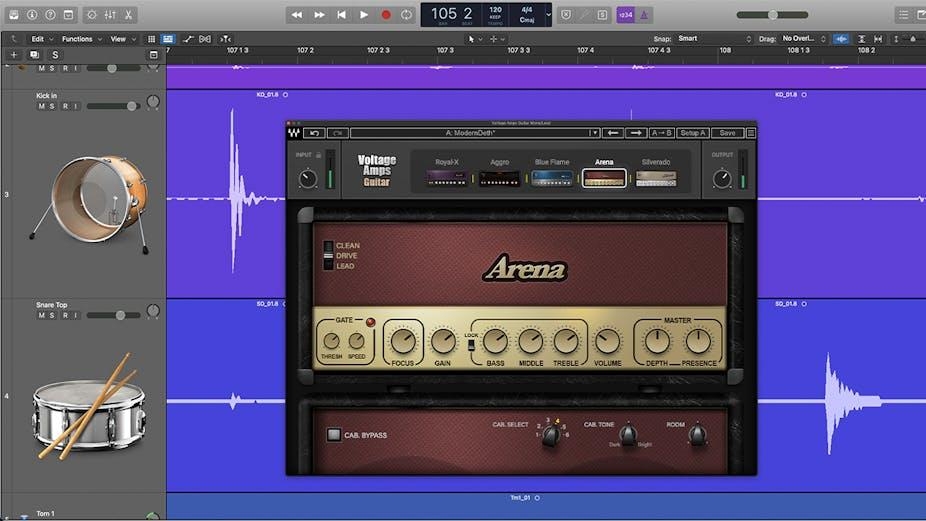Select the Royal-X amp model
Screen dimensions: 926x521
[446, 177]
